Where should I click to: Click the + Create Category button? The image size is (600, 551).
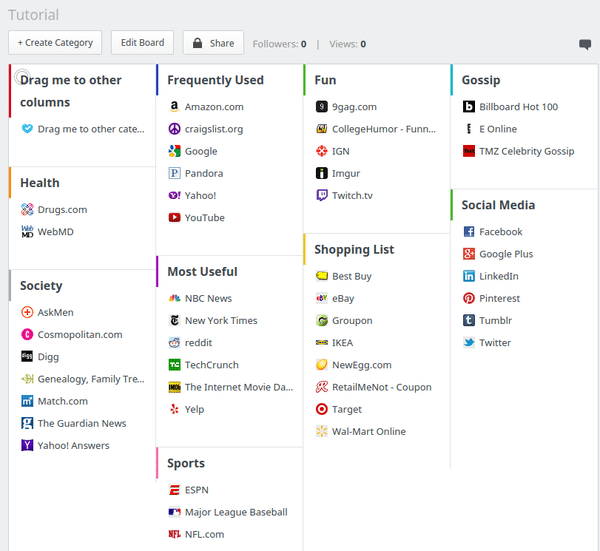click(55, 42)
